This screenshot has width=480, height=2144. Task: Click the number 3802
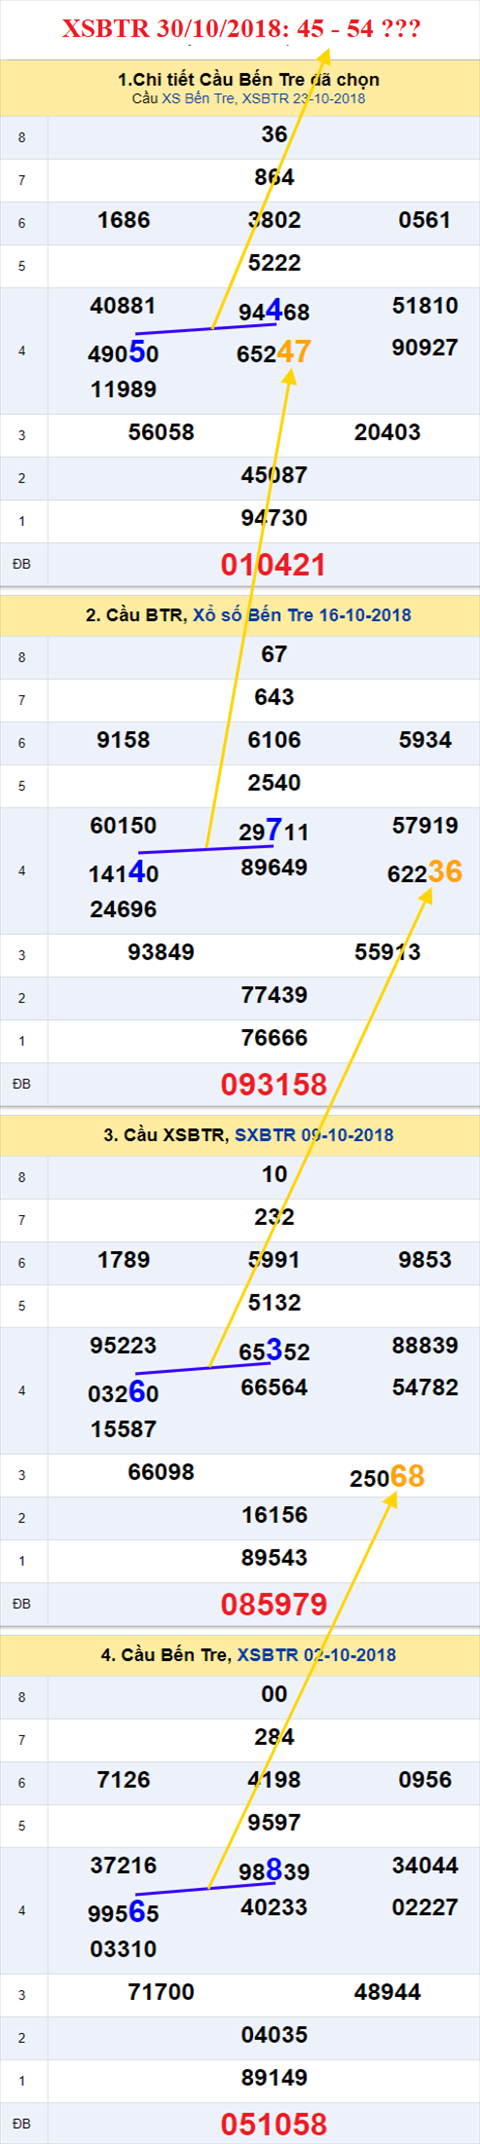coord(274,220)
